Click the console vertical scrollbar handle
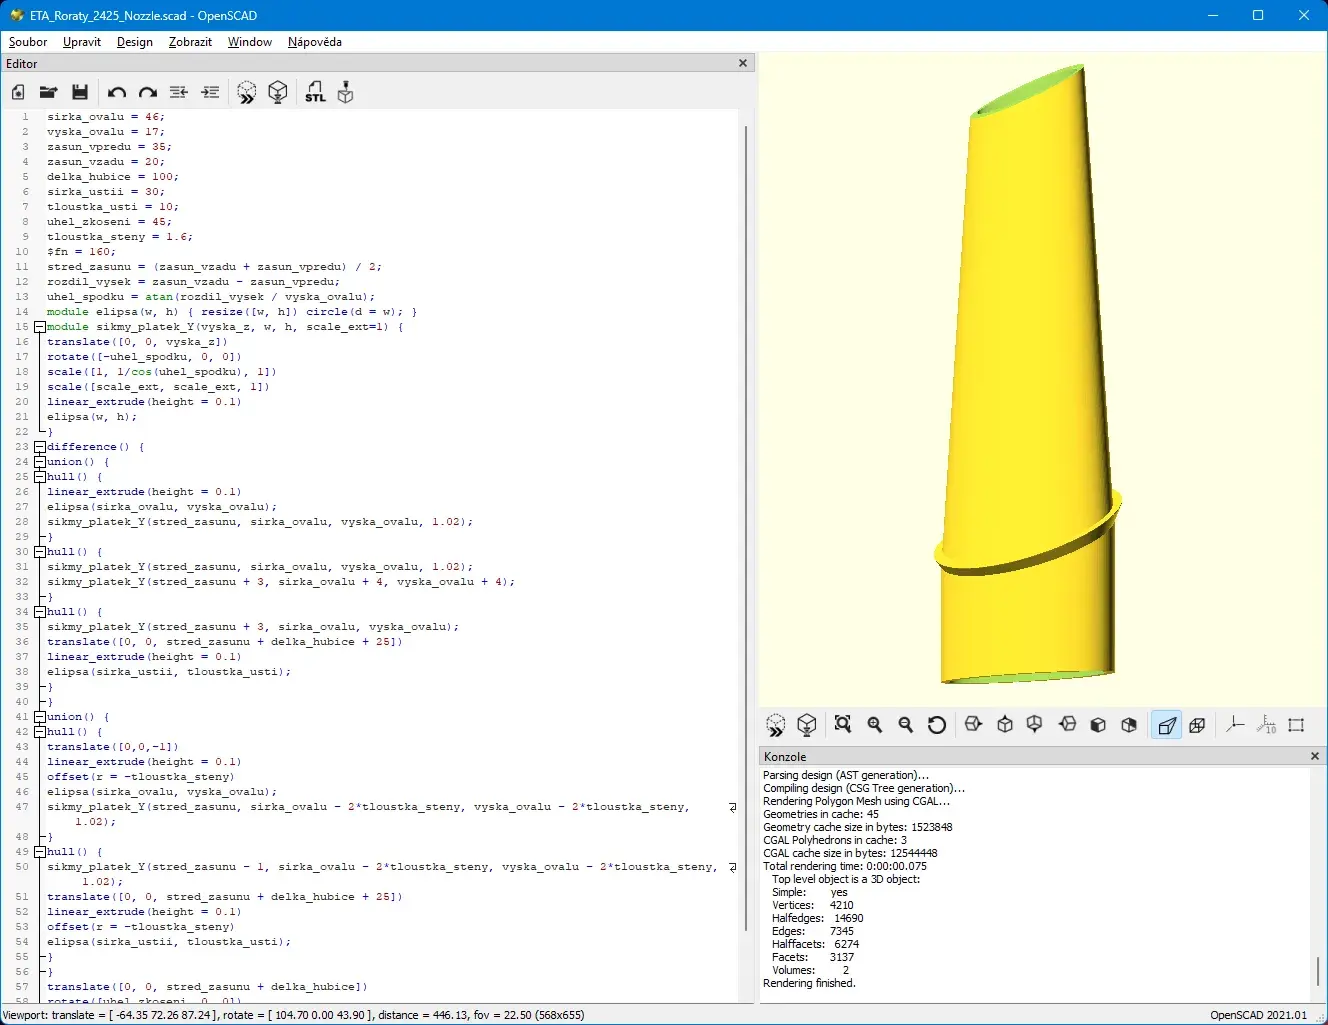Image resolution: width=1328 pixels, height=1025 pixels. click(x=1318, y=971)
